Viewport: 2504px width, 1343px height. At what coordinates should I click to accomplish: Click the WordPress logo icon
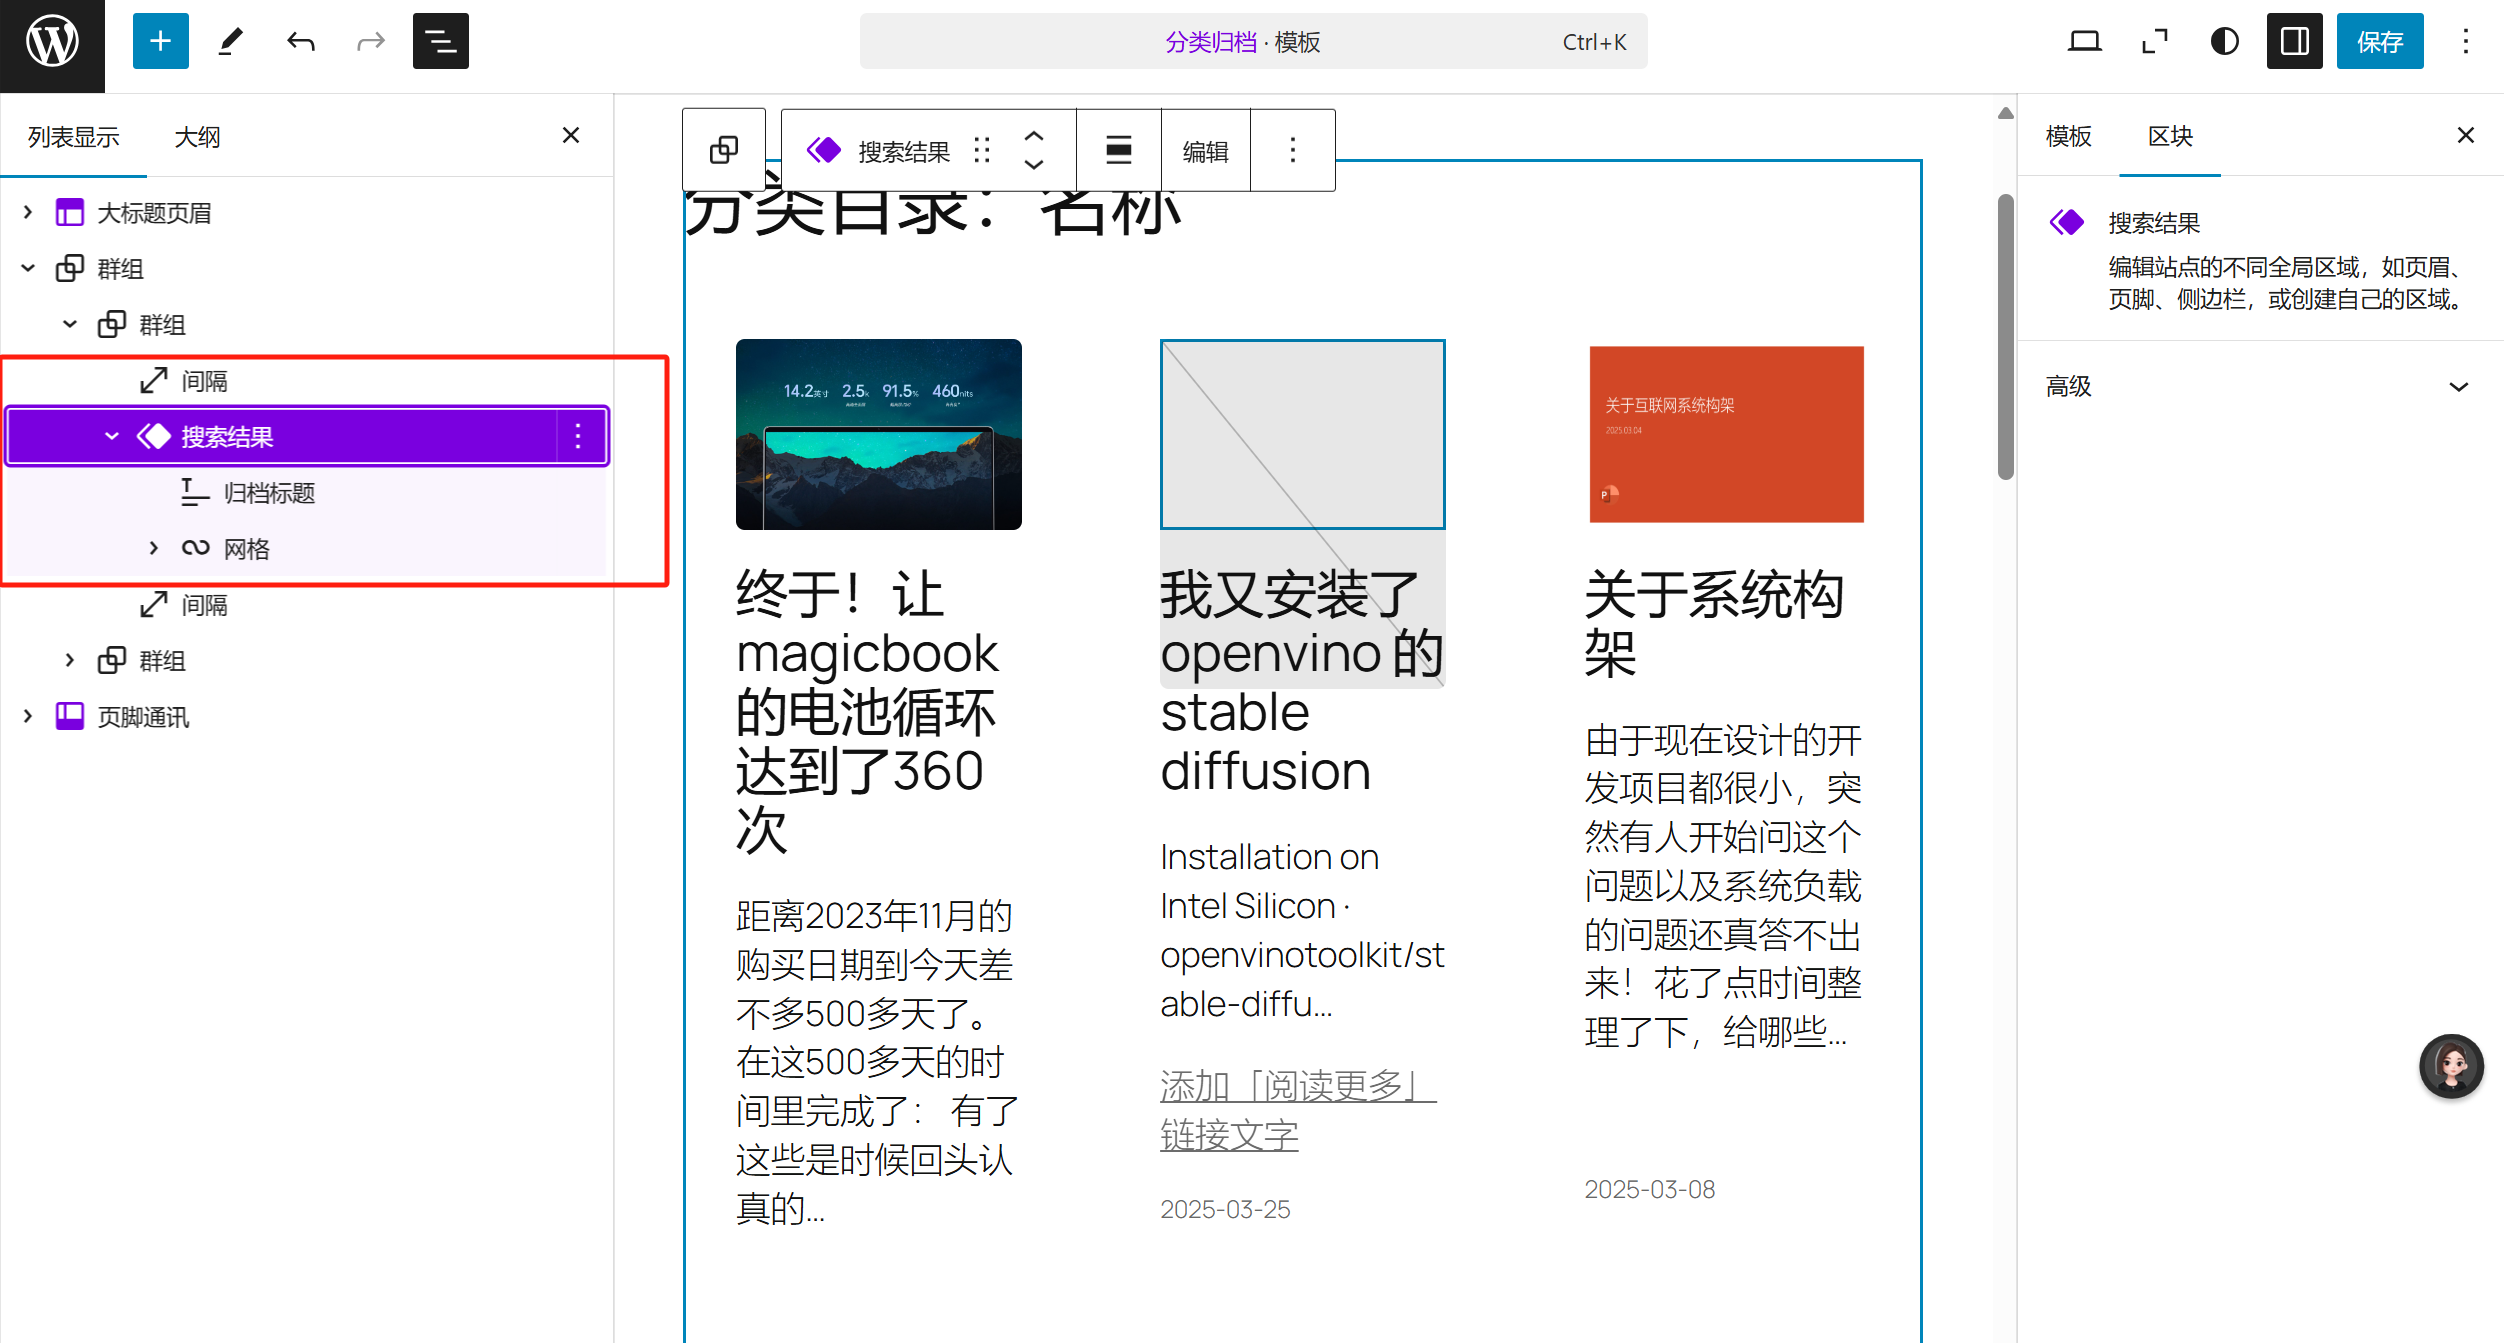52,42
